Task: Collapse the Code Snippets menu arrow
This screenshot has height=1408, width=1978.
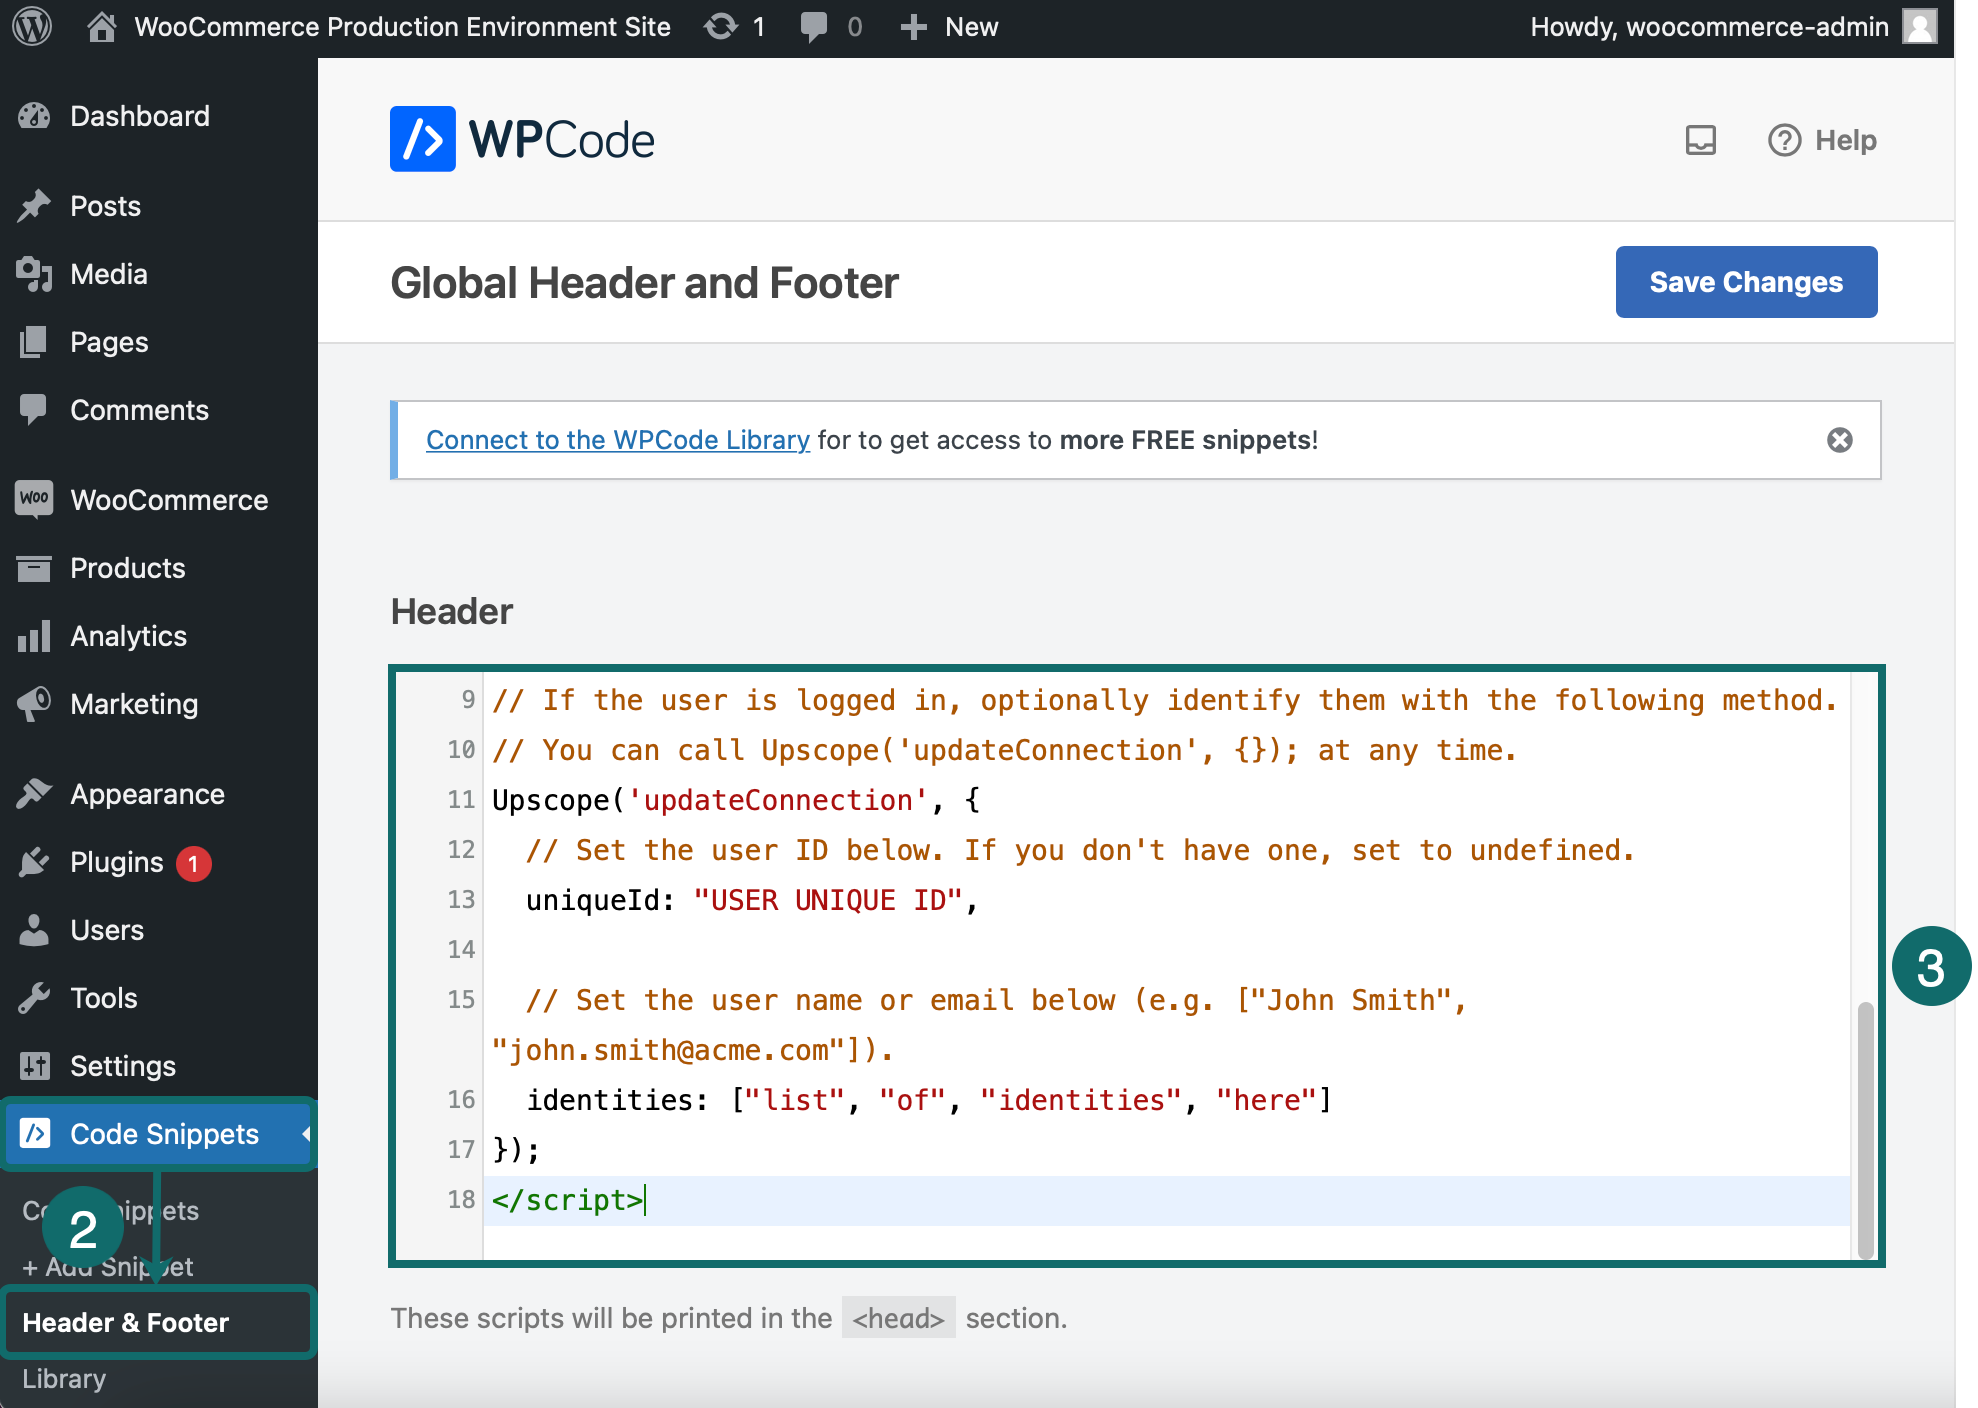Action: tap(306, 1134)
